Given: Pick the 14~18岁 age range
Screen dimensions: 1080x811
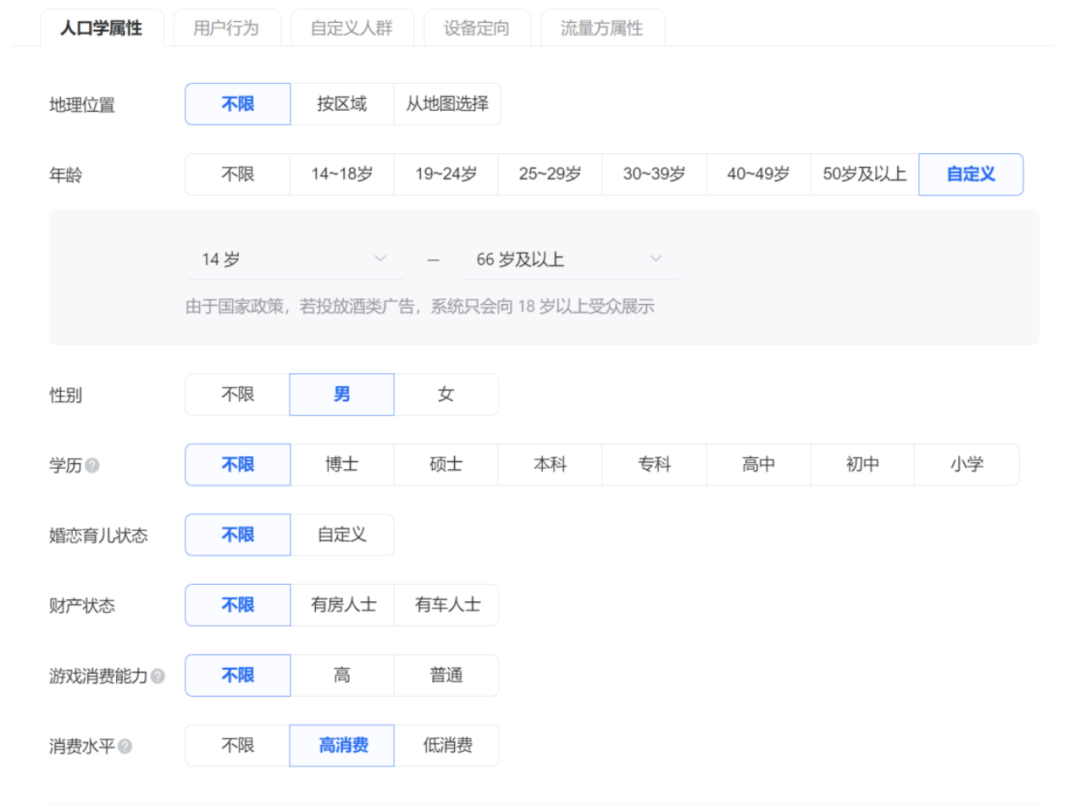Looking at the screenshot, I should (342, 174).
